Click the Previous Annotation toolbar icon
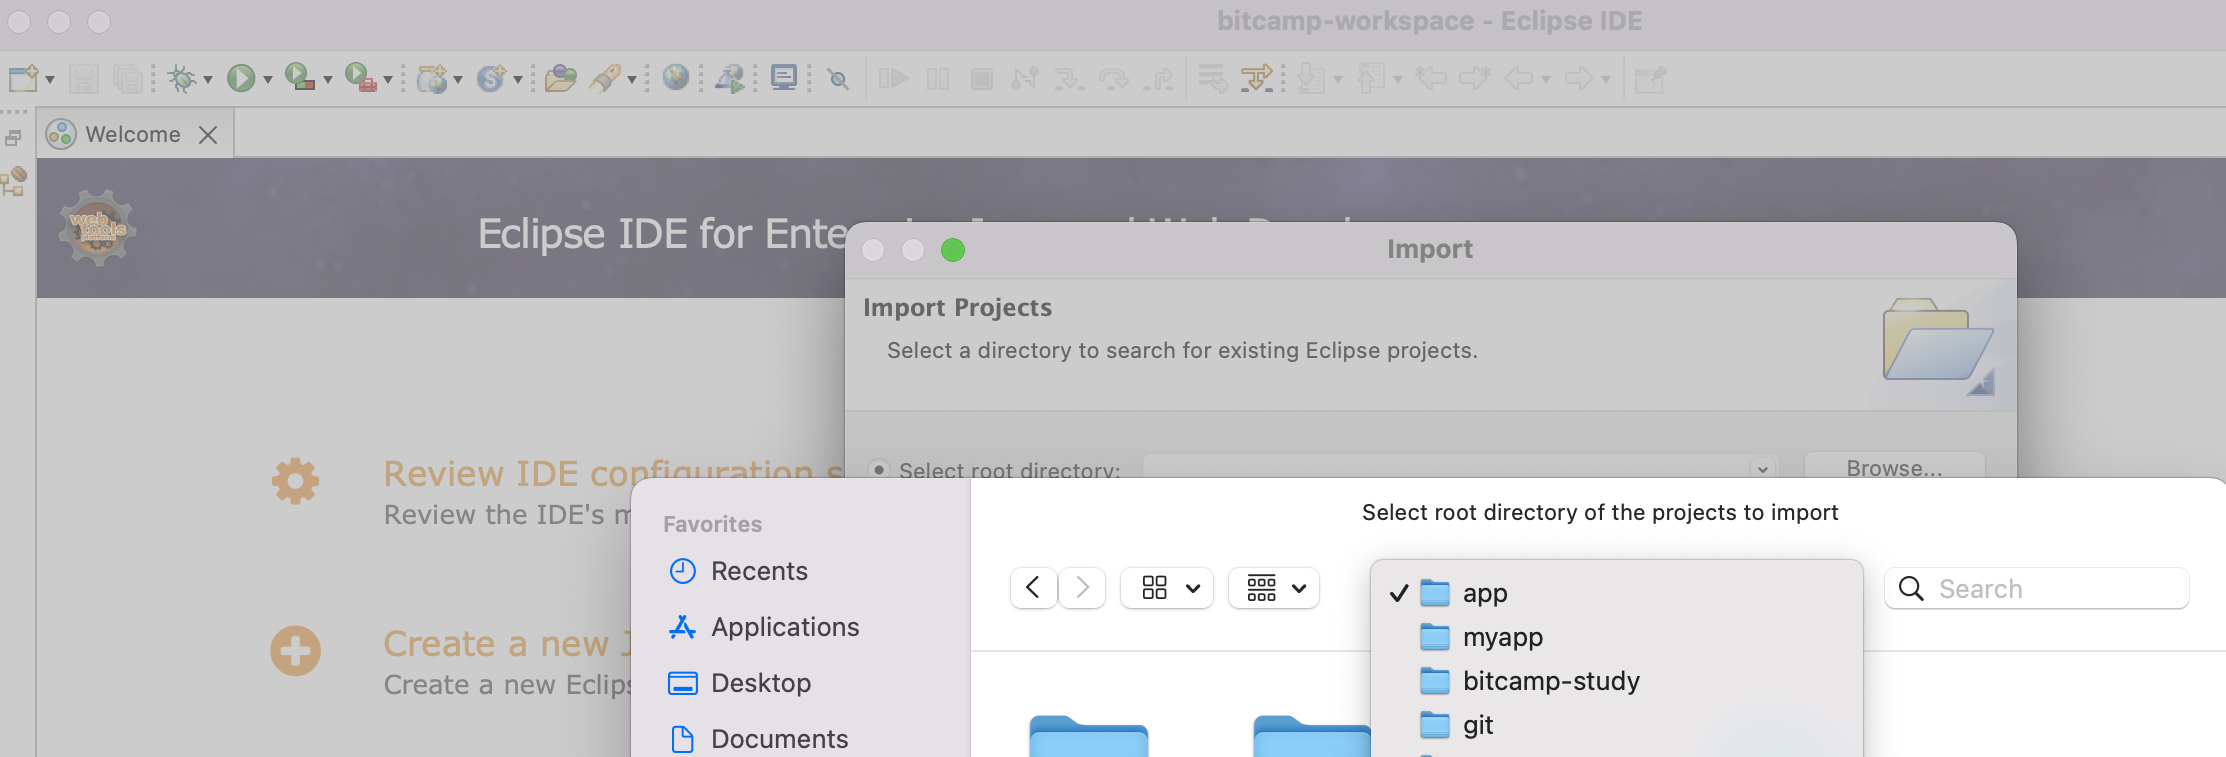 pos(1371,78)
